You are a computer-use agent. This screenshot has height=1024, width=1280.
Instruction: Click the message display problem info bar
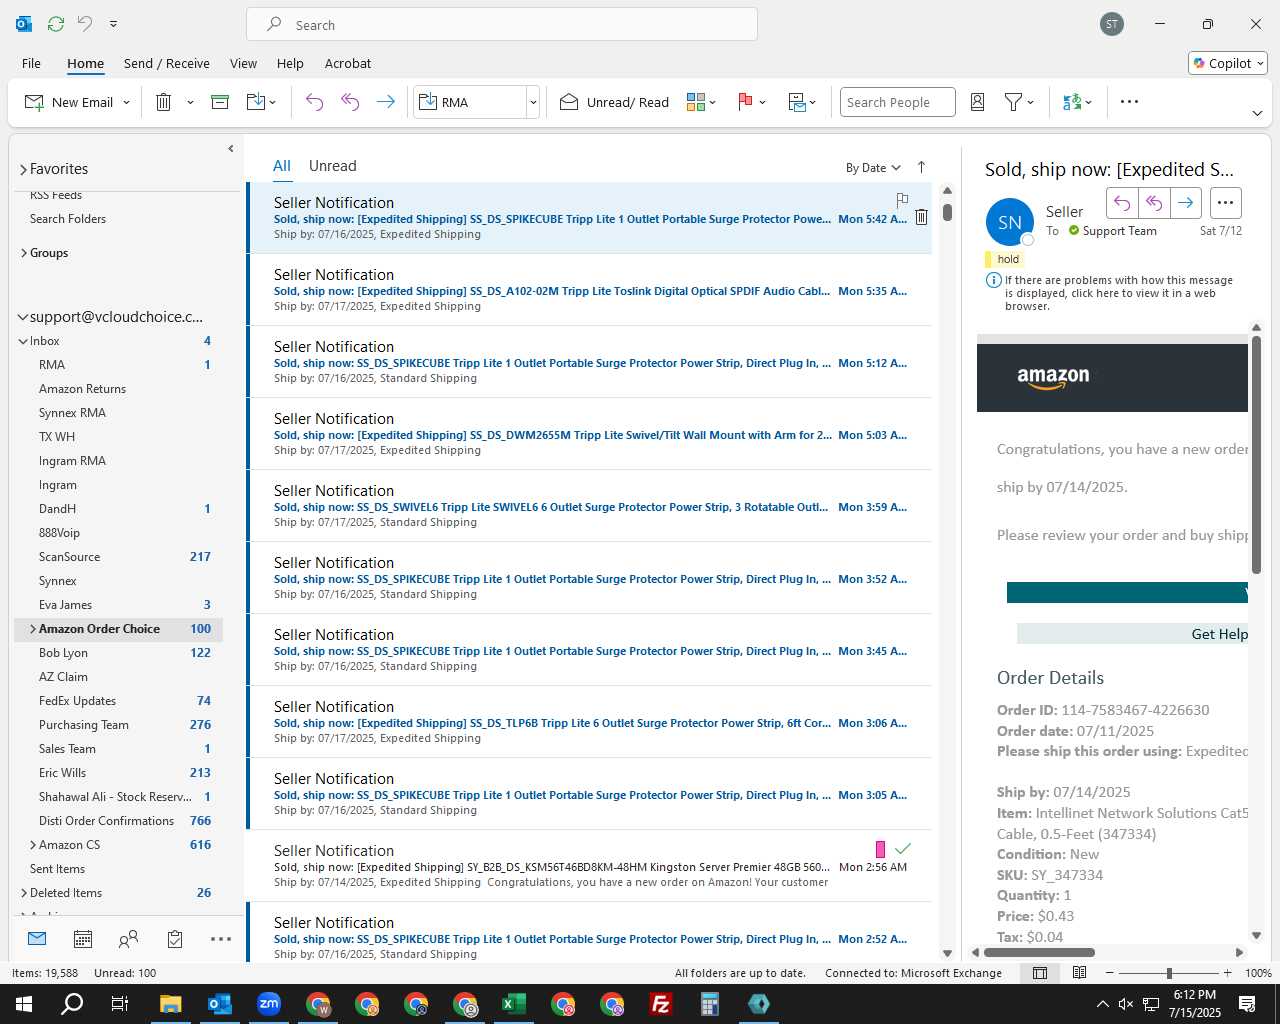[x=1110, y=293]
